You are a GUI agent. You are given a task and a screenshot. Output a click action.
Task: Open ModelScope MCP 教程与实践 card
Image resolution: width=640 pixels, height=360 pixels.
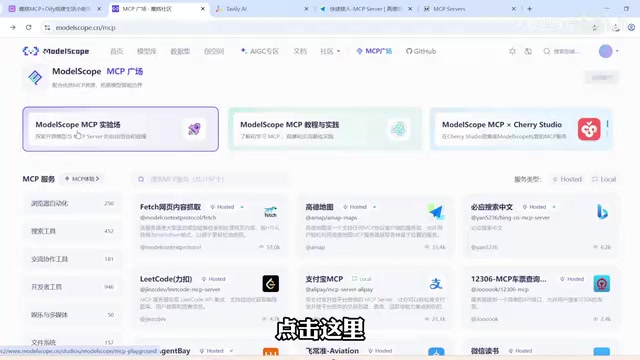325,129
